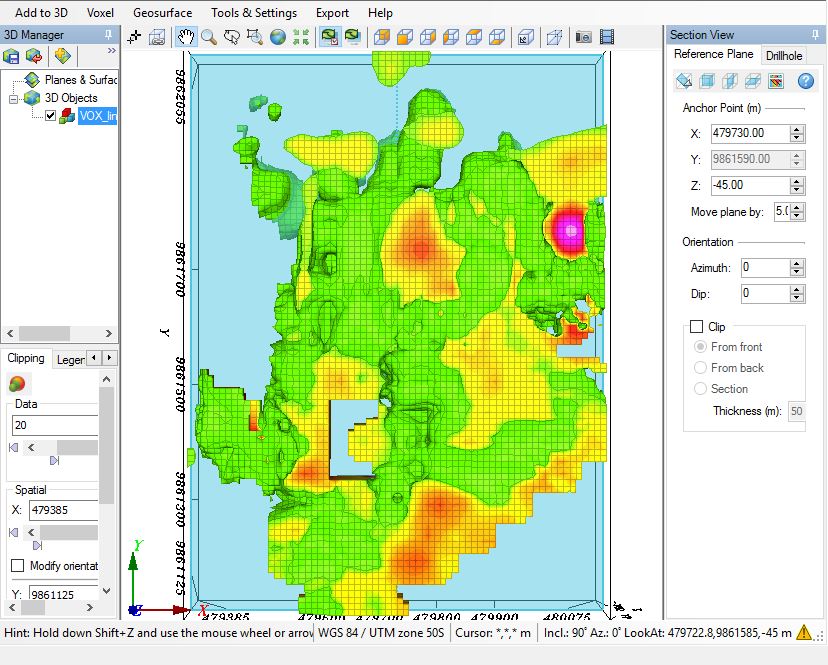
Task: Open the film strip movie tool
Action: click(x=606, y=37)
